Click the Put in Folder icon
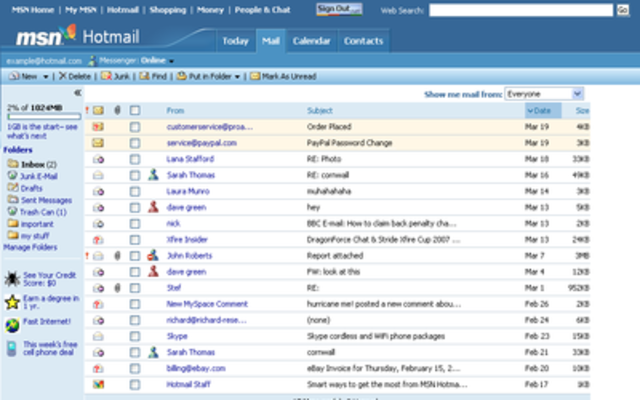The height and width of the screenshot is (400, 640). (x=181, y=76)
